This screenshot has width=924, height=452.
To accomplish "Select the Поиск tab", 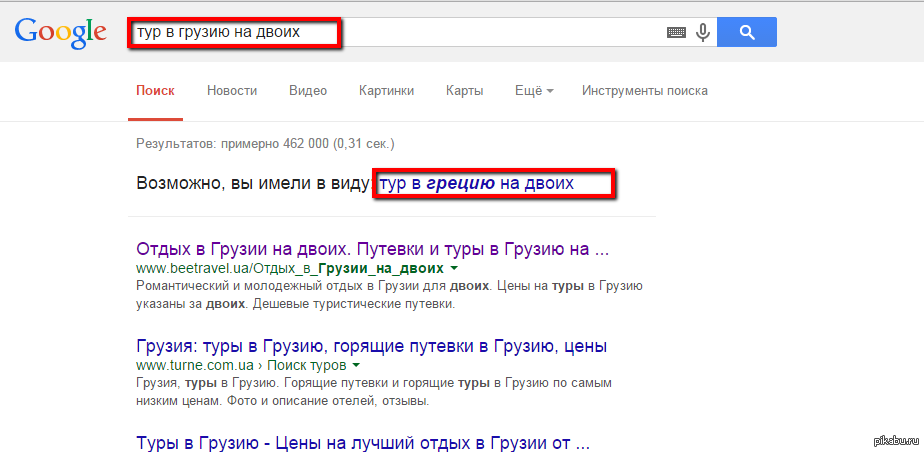I will tap(155, 91).
